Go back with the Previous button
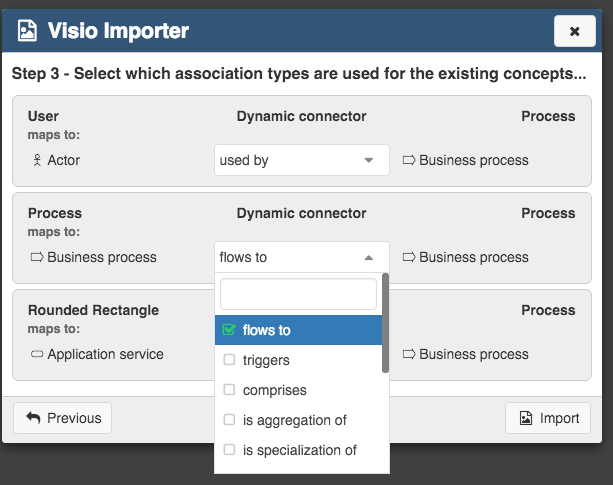 click(62, 418)
